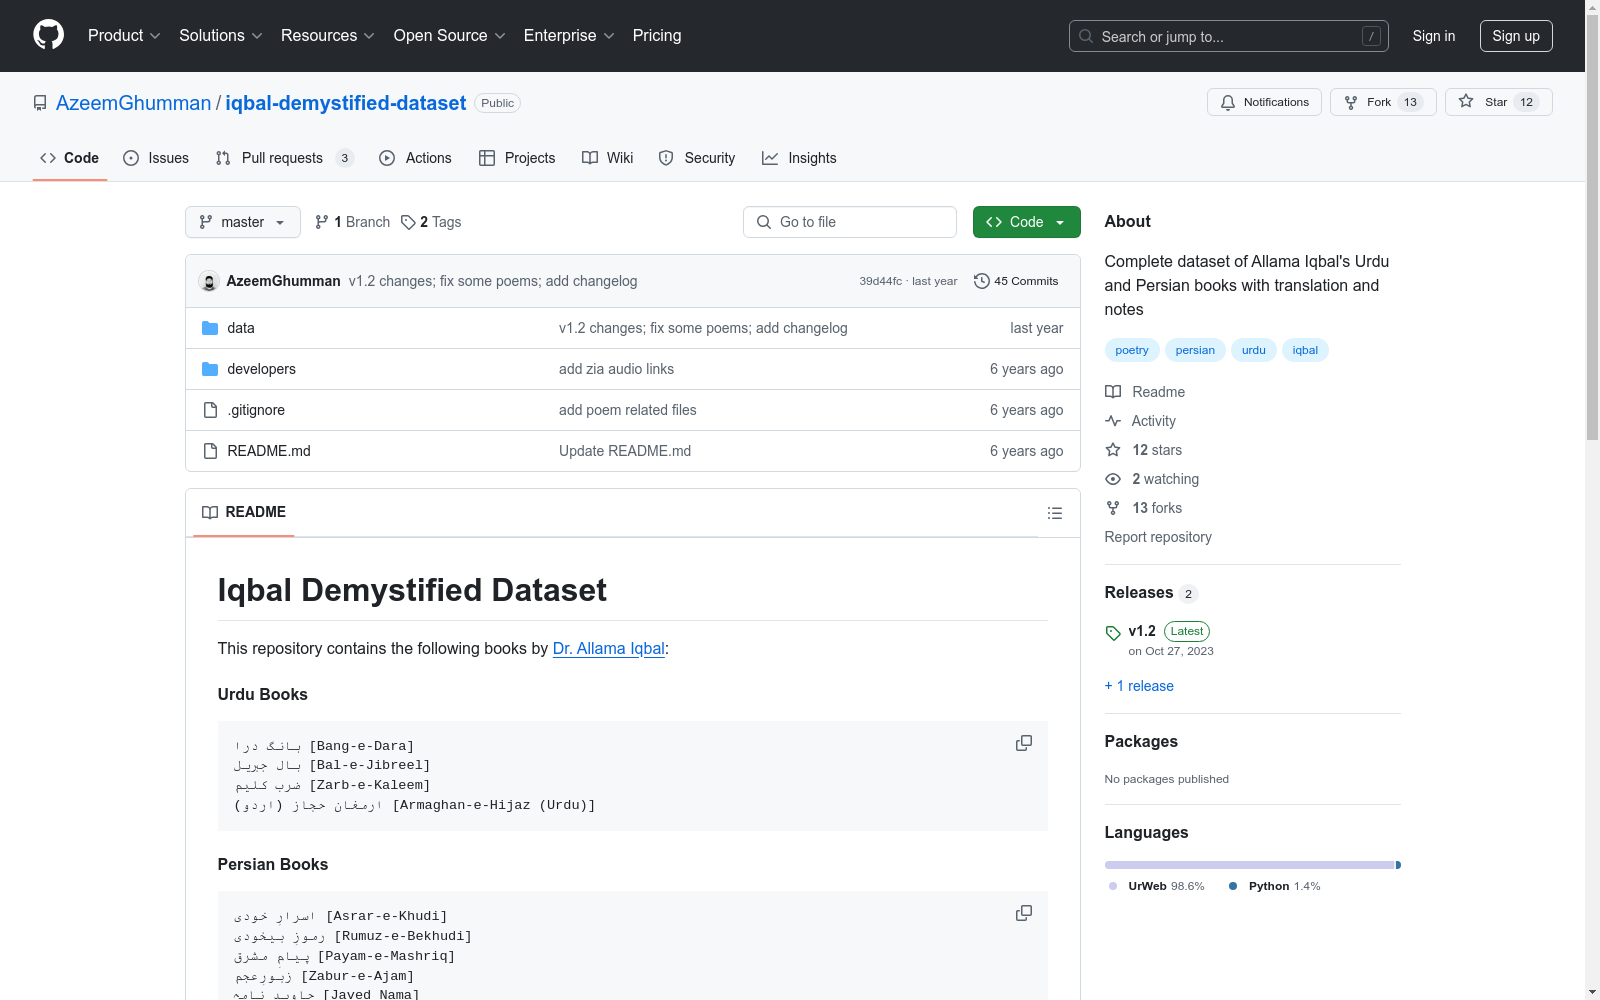Click the tag icon beside 2 Tags

(x=408, y=222)
